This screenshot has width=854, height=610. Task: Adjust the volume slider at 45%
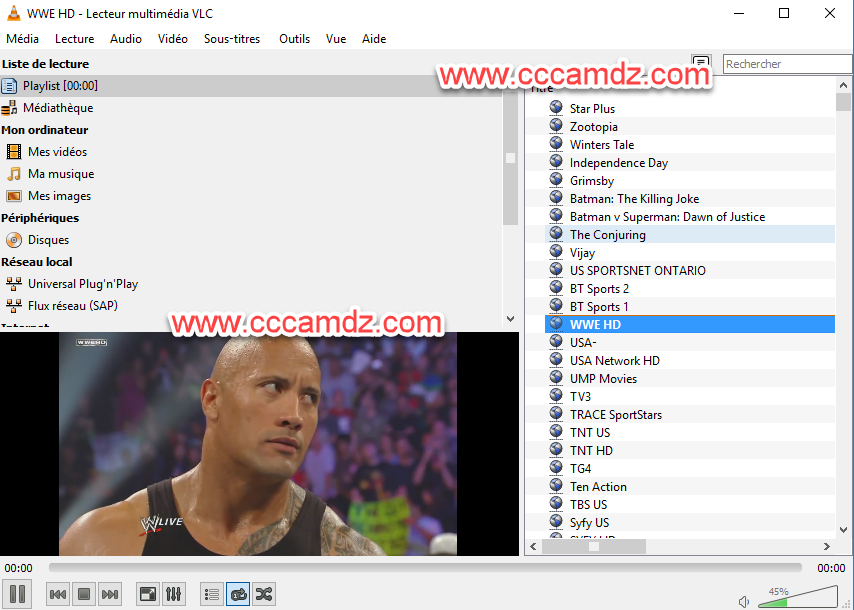pos(798,597)
